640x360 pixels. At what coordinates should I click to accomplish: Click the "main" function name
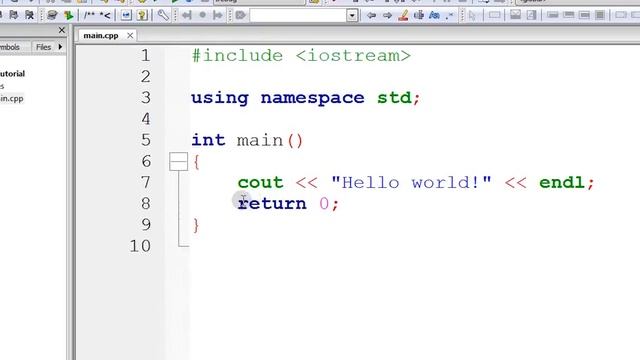[x=260, y=140]
